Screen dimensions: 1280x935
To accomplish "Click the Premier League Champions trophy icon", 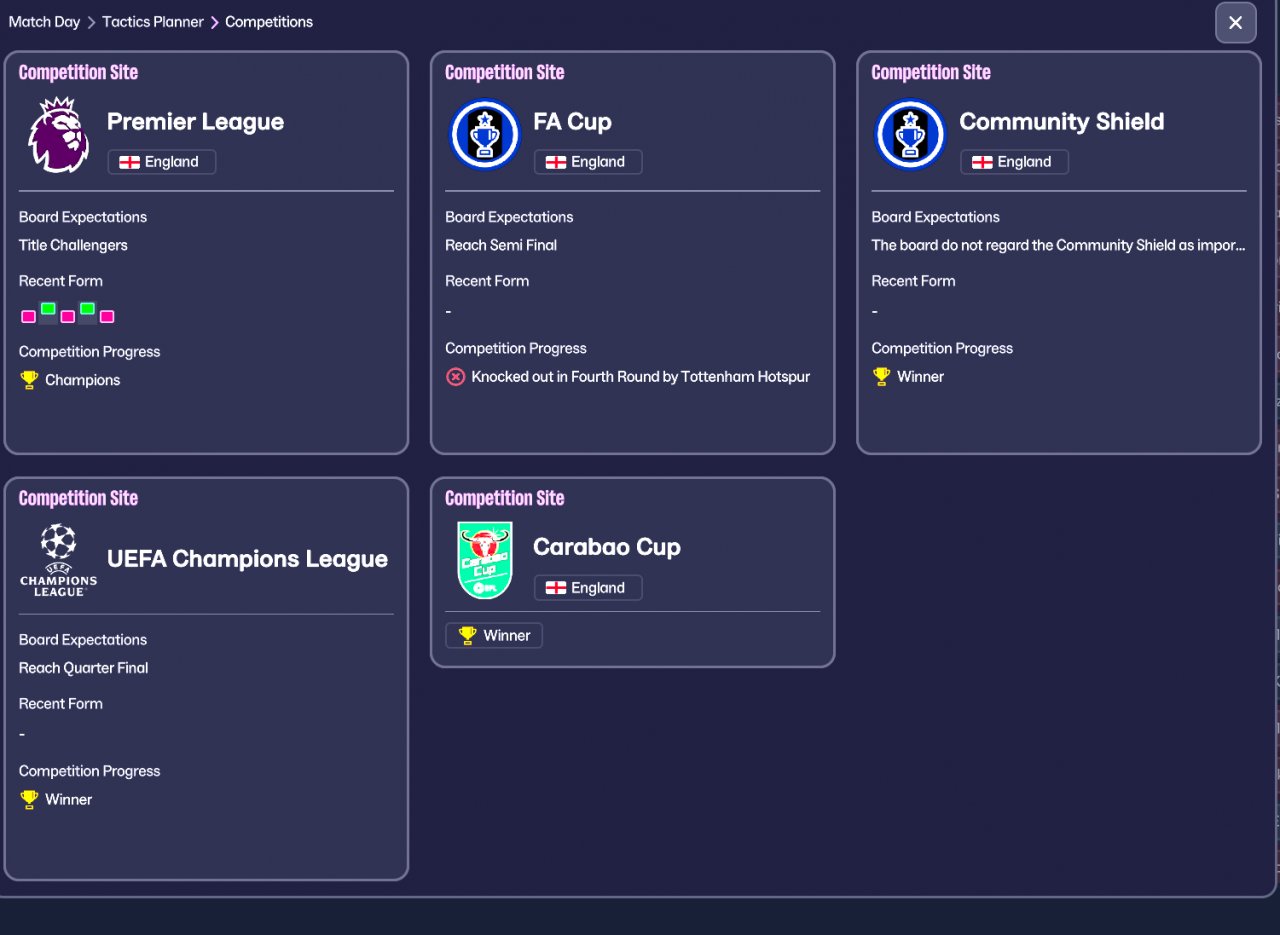I will tap(29, 380).
